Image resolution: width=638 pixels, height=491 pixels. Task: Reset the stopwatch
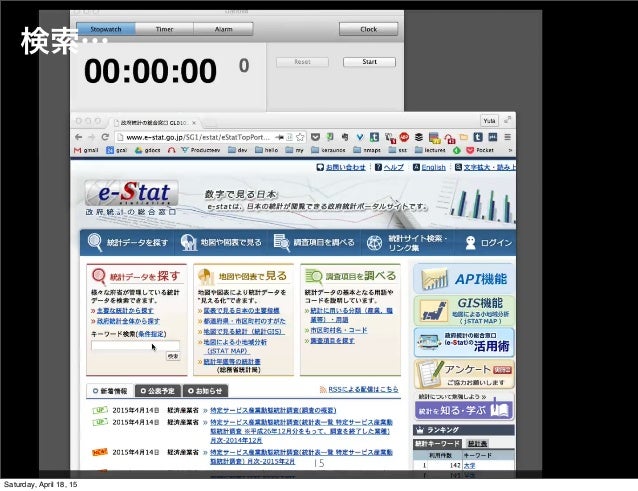tap(302, 62)
